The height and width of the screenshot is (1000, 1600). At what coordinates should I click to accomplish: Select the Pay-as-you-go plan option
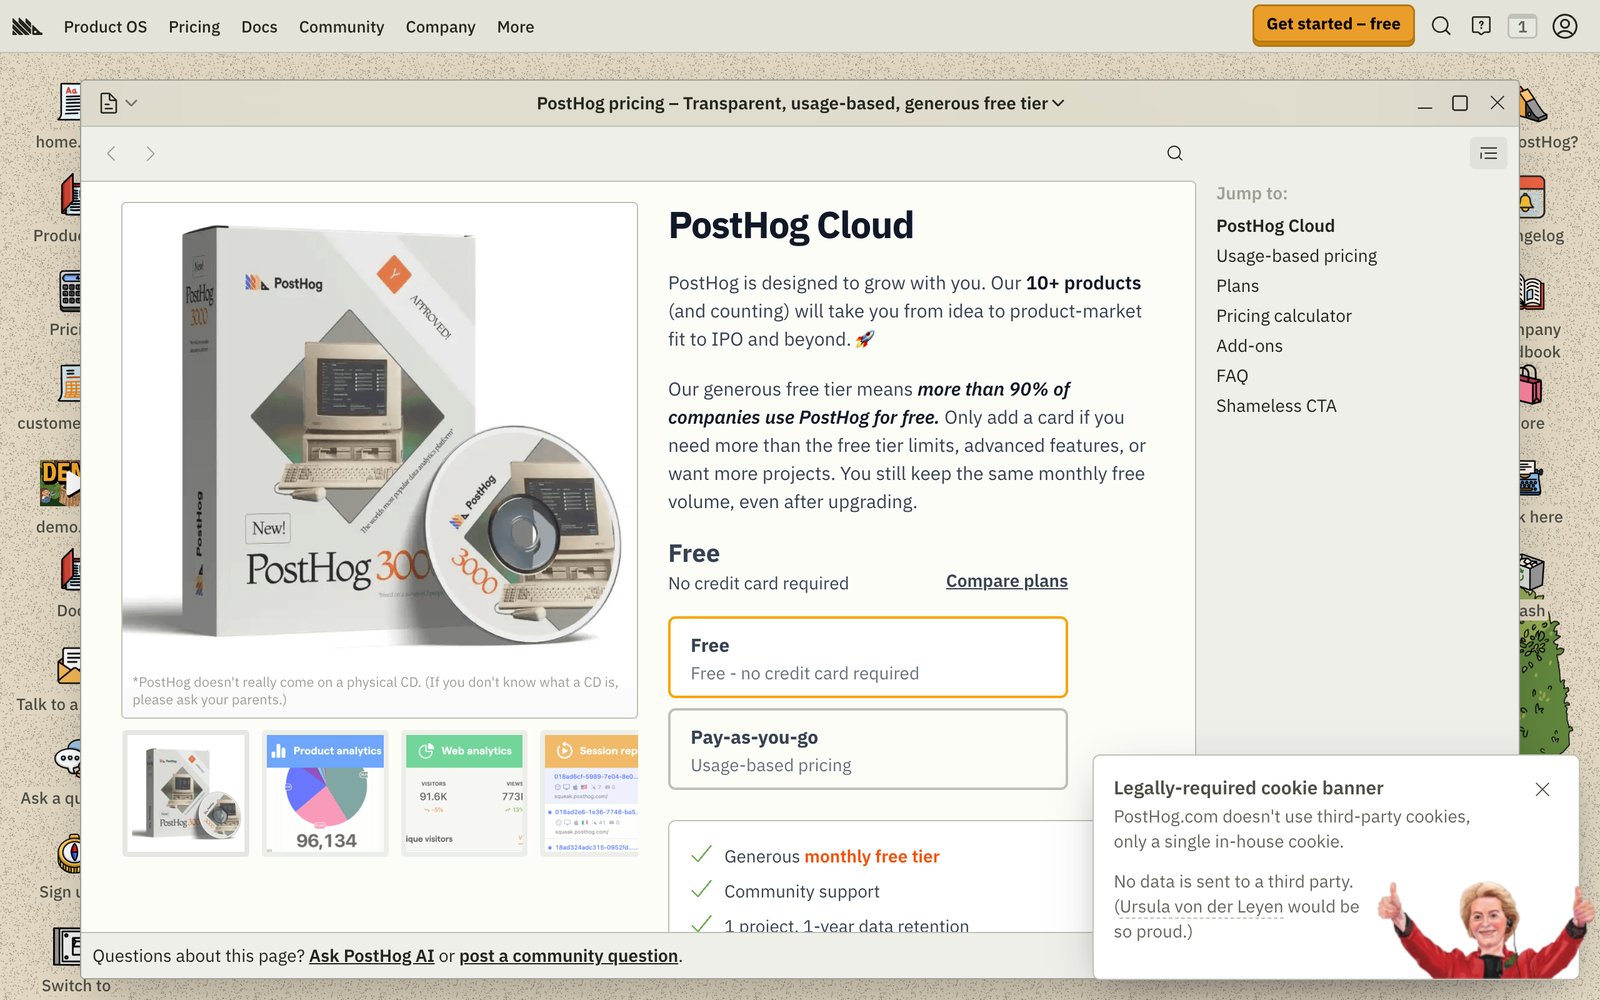point(867,749)
